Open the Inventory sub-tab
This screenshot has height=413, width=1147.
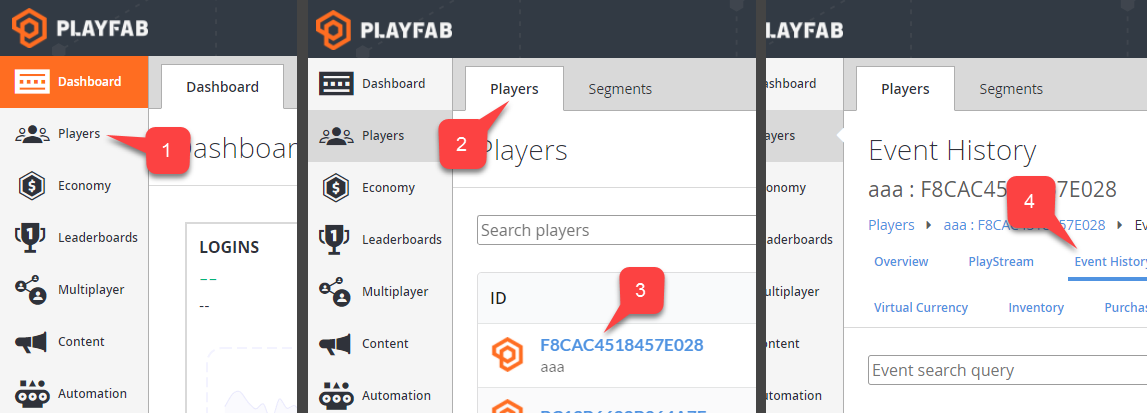1036,308
